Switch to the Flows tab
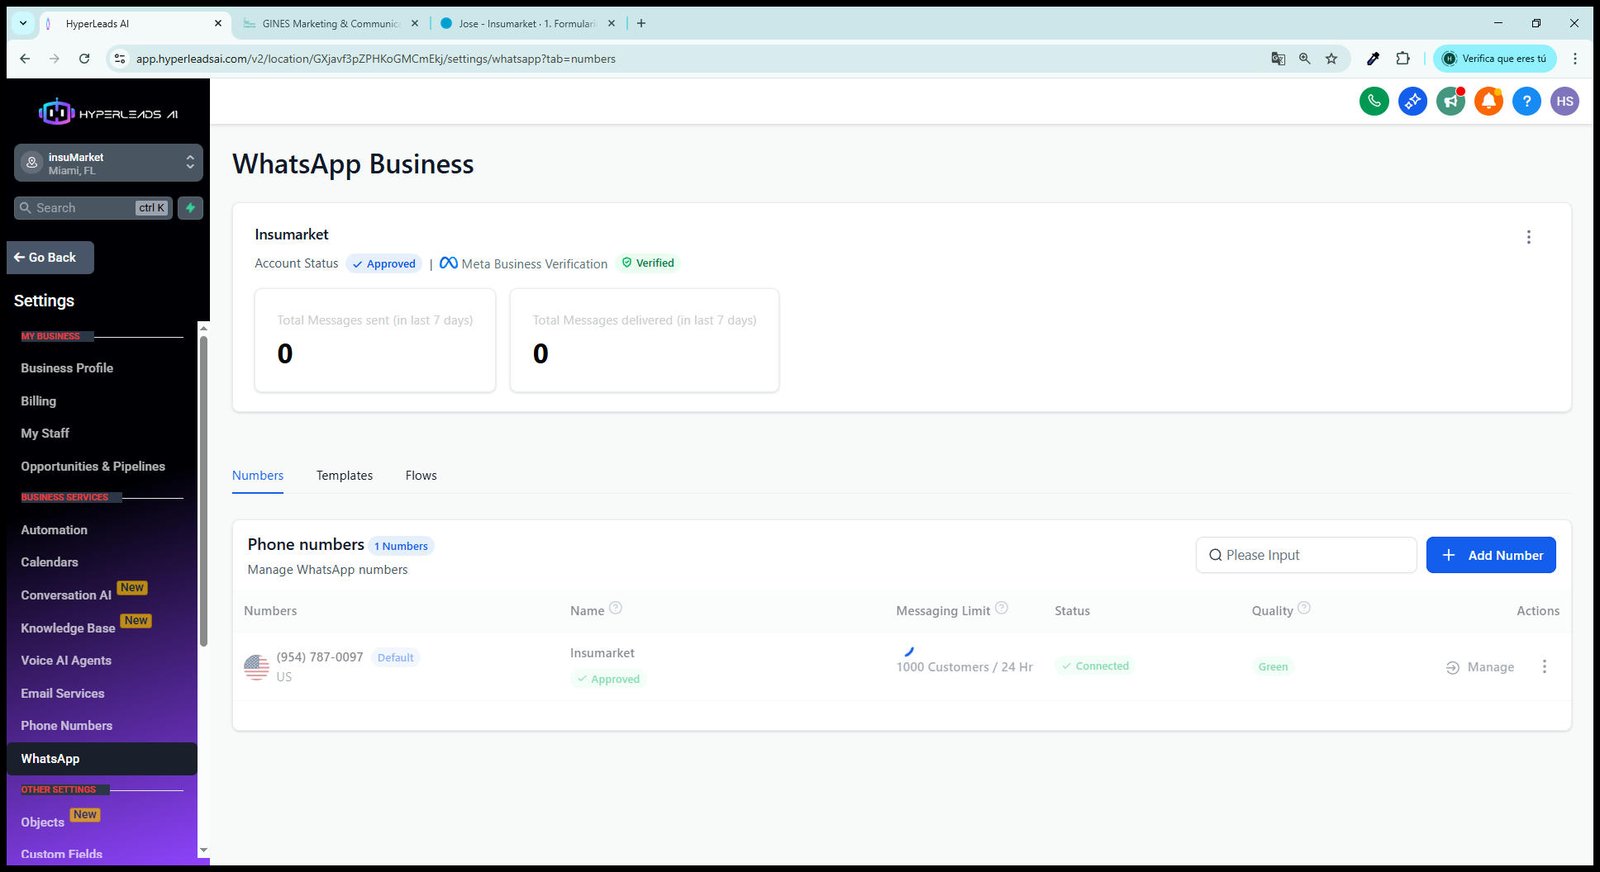The width and height of the screenshot is (1600, 872). pyautogui.click(x=421, y=476)
